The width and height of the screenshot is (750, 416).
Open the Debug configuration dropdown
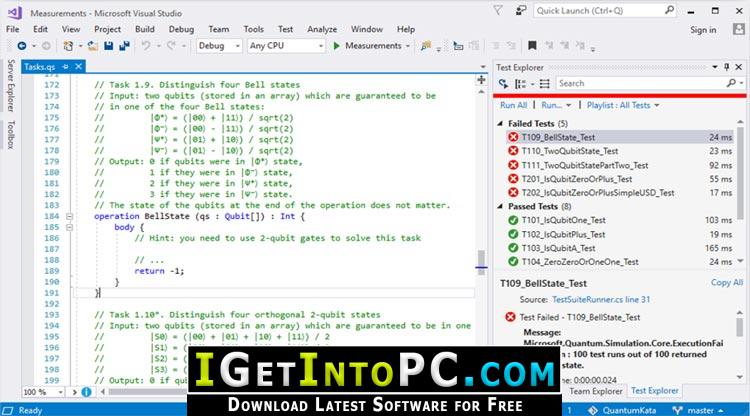click(219, 46)
